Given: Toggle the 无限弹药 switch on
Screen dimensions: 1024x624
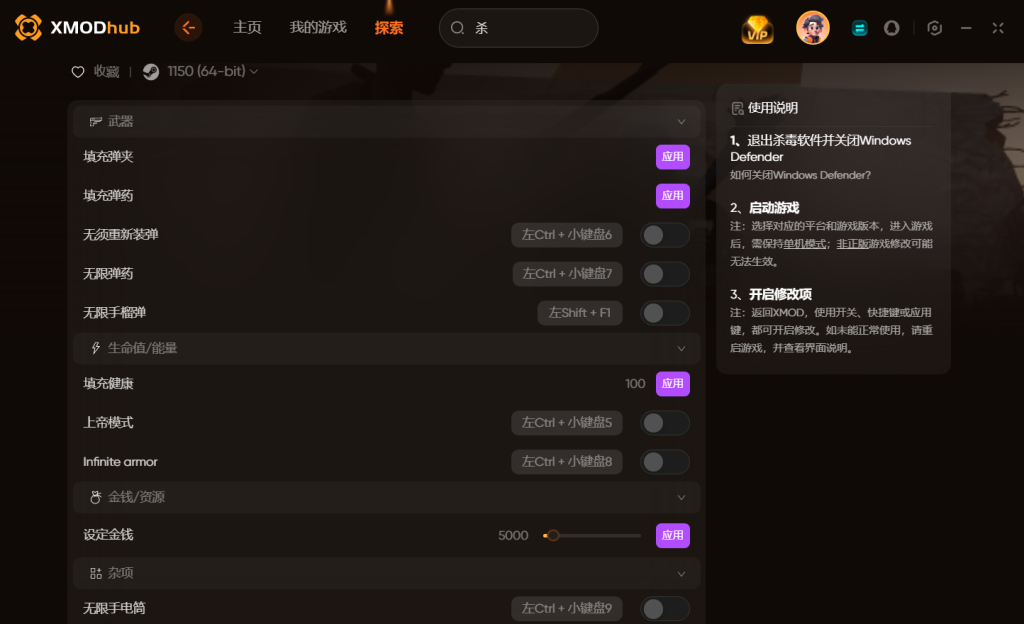Looking at the screenshot, I should (664, 274).
